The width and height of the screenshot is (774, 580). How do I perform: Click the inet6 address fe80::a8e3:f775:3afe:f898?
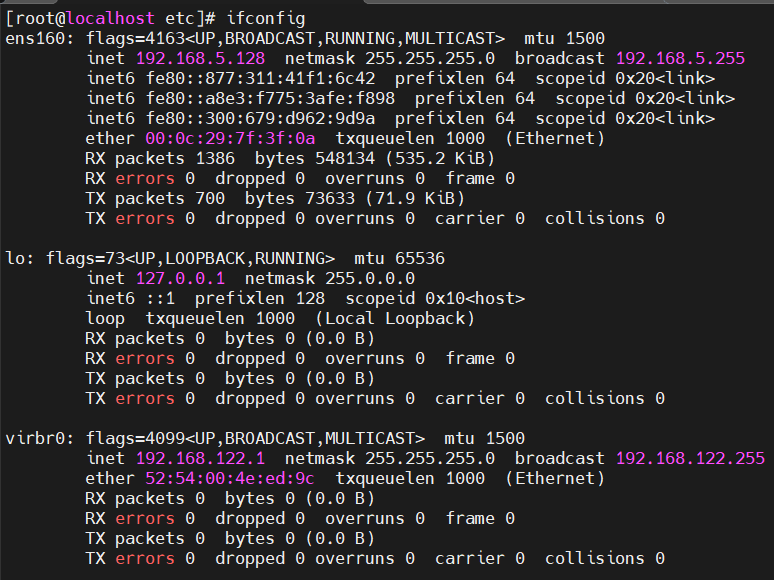pyautogui.click(x=270, y=98)
